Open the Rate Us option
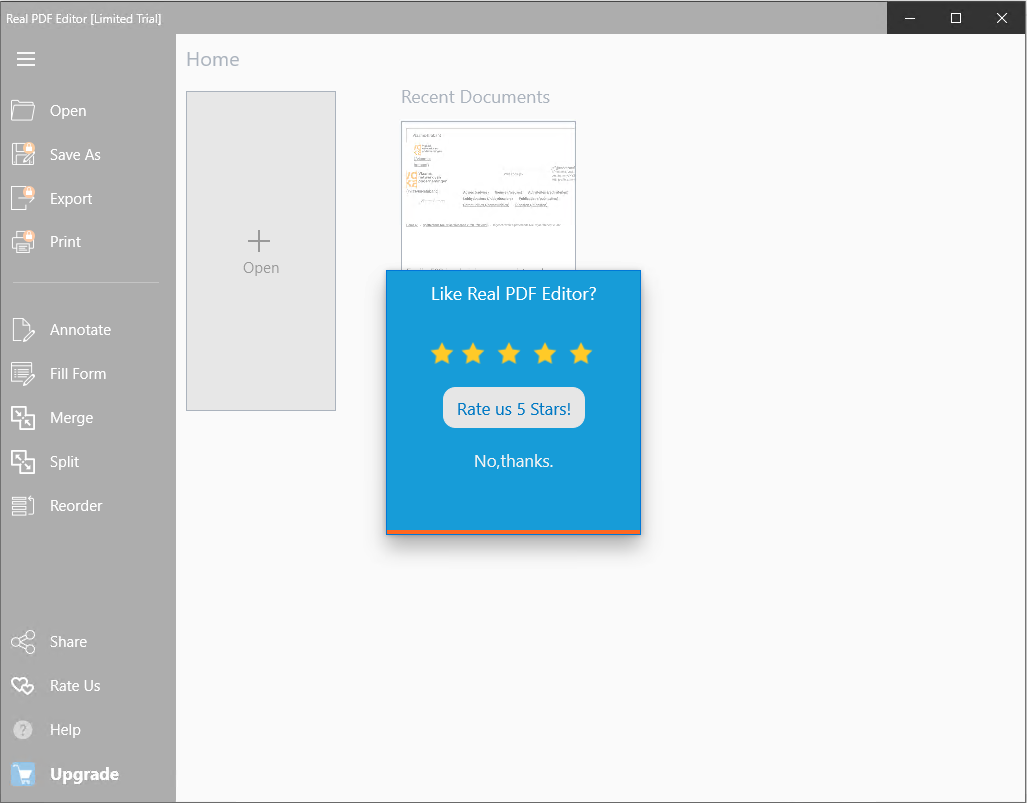The width and height of the screenshot is (1027, 803). pos(74,685)
